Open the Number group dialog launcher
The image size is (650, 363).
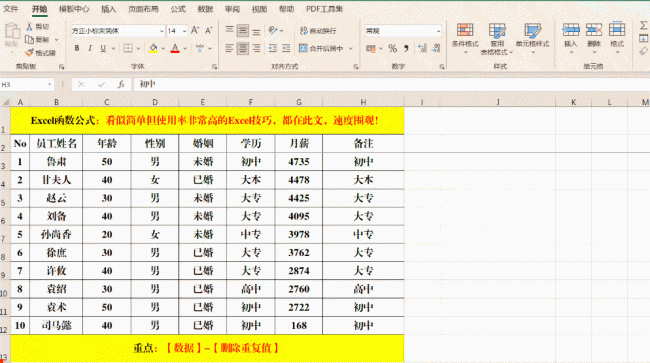click(x=442, y=67)
